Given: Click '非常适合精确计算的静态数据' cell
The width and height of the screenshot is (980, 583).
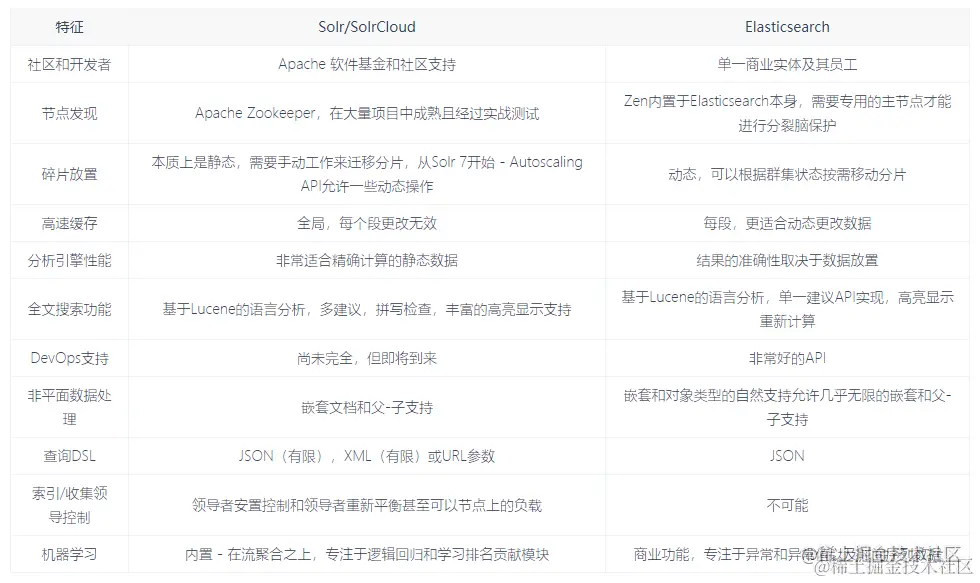Looking at the screenshot, I should [x=367, y=260].
